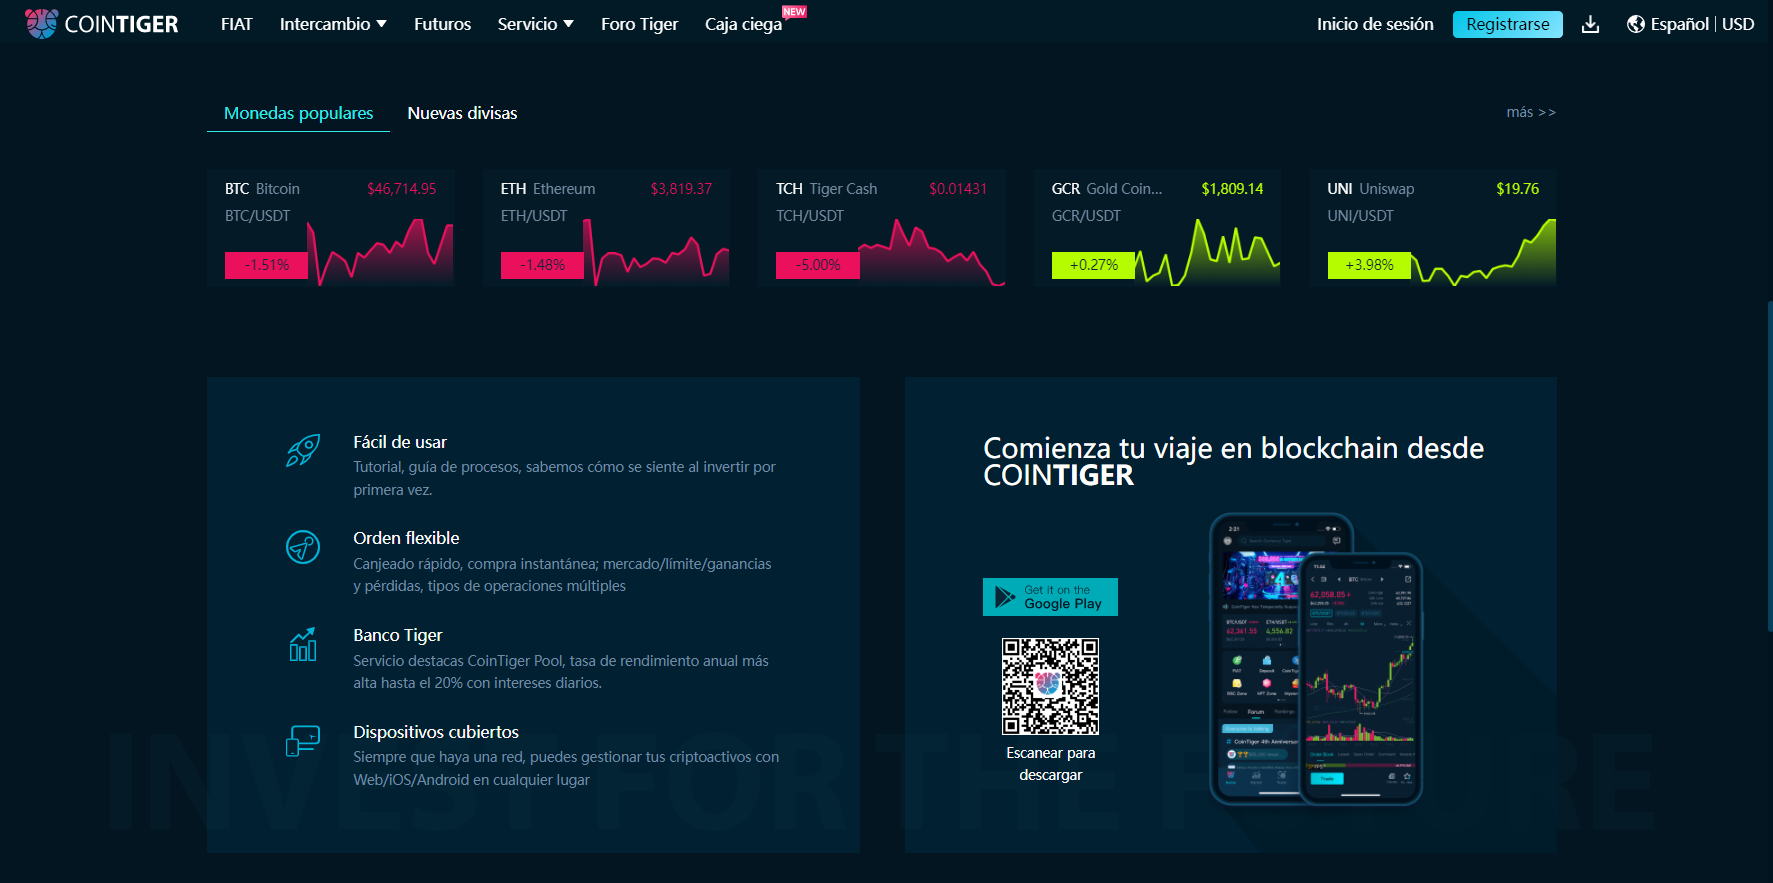1773x883 pixels.
Task: Click the ETH -1.48% change badge
Action: pos(542,265)
